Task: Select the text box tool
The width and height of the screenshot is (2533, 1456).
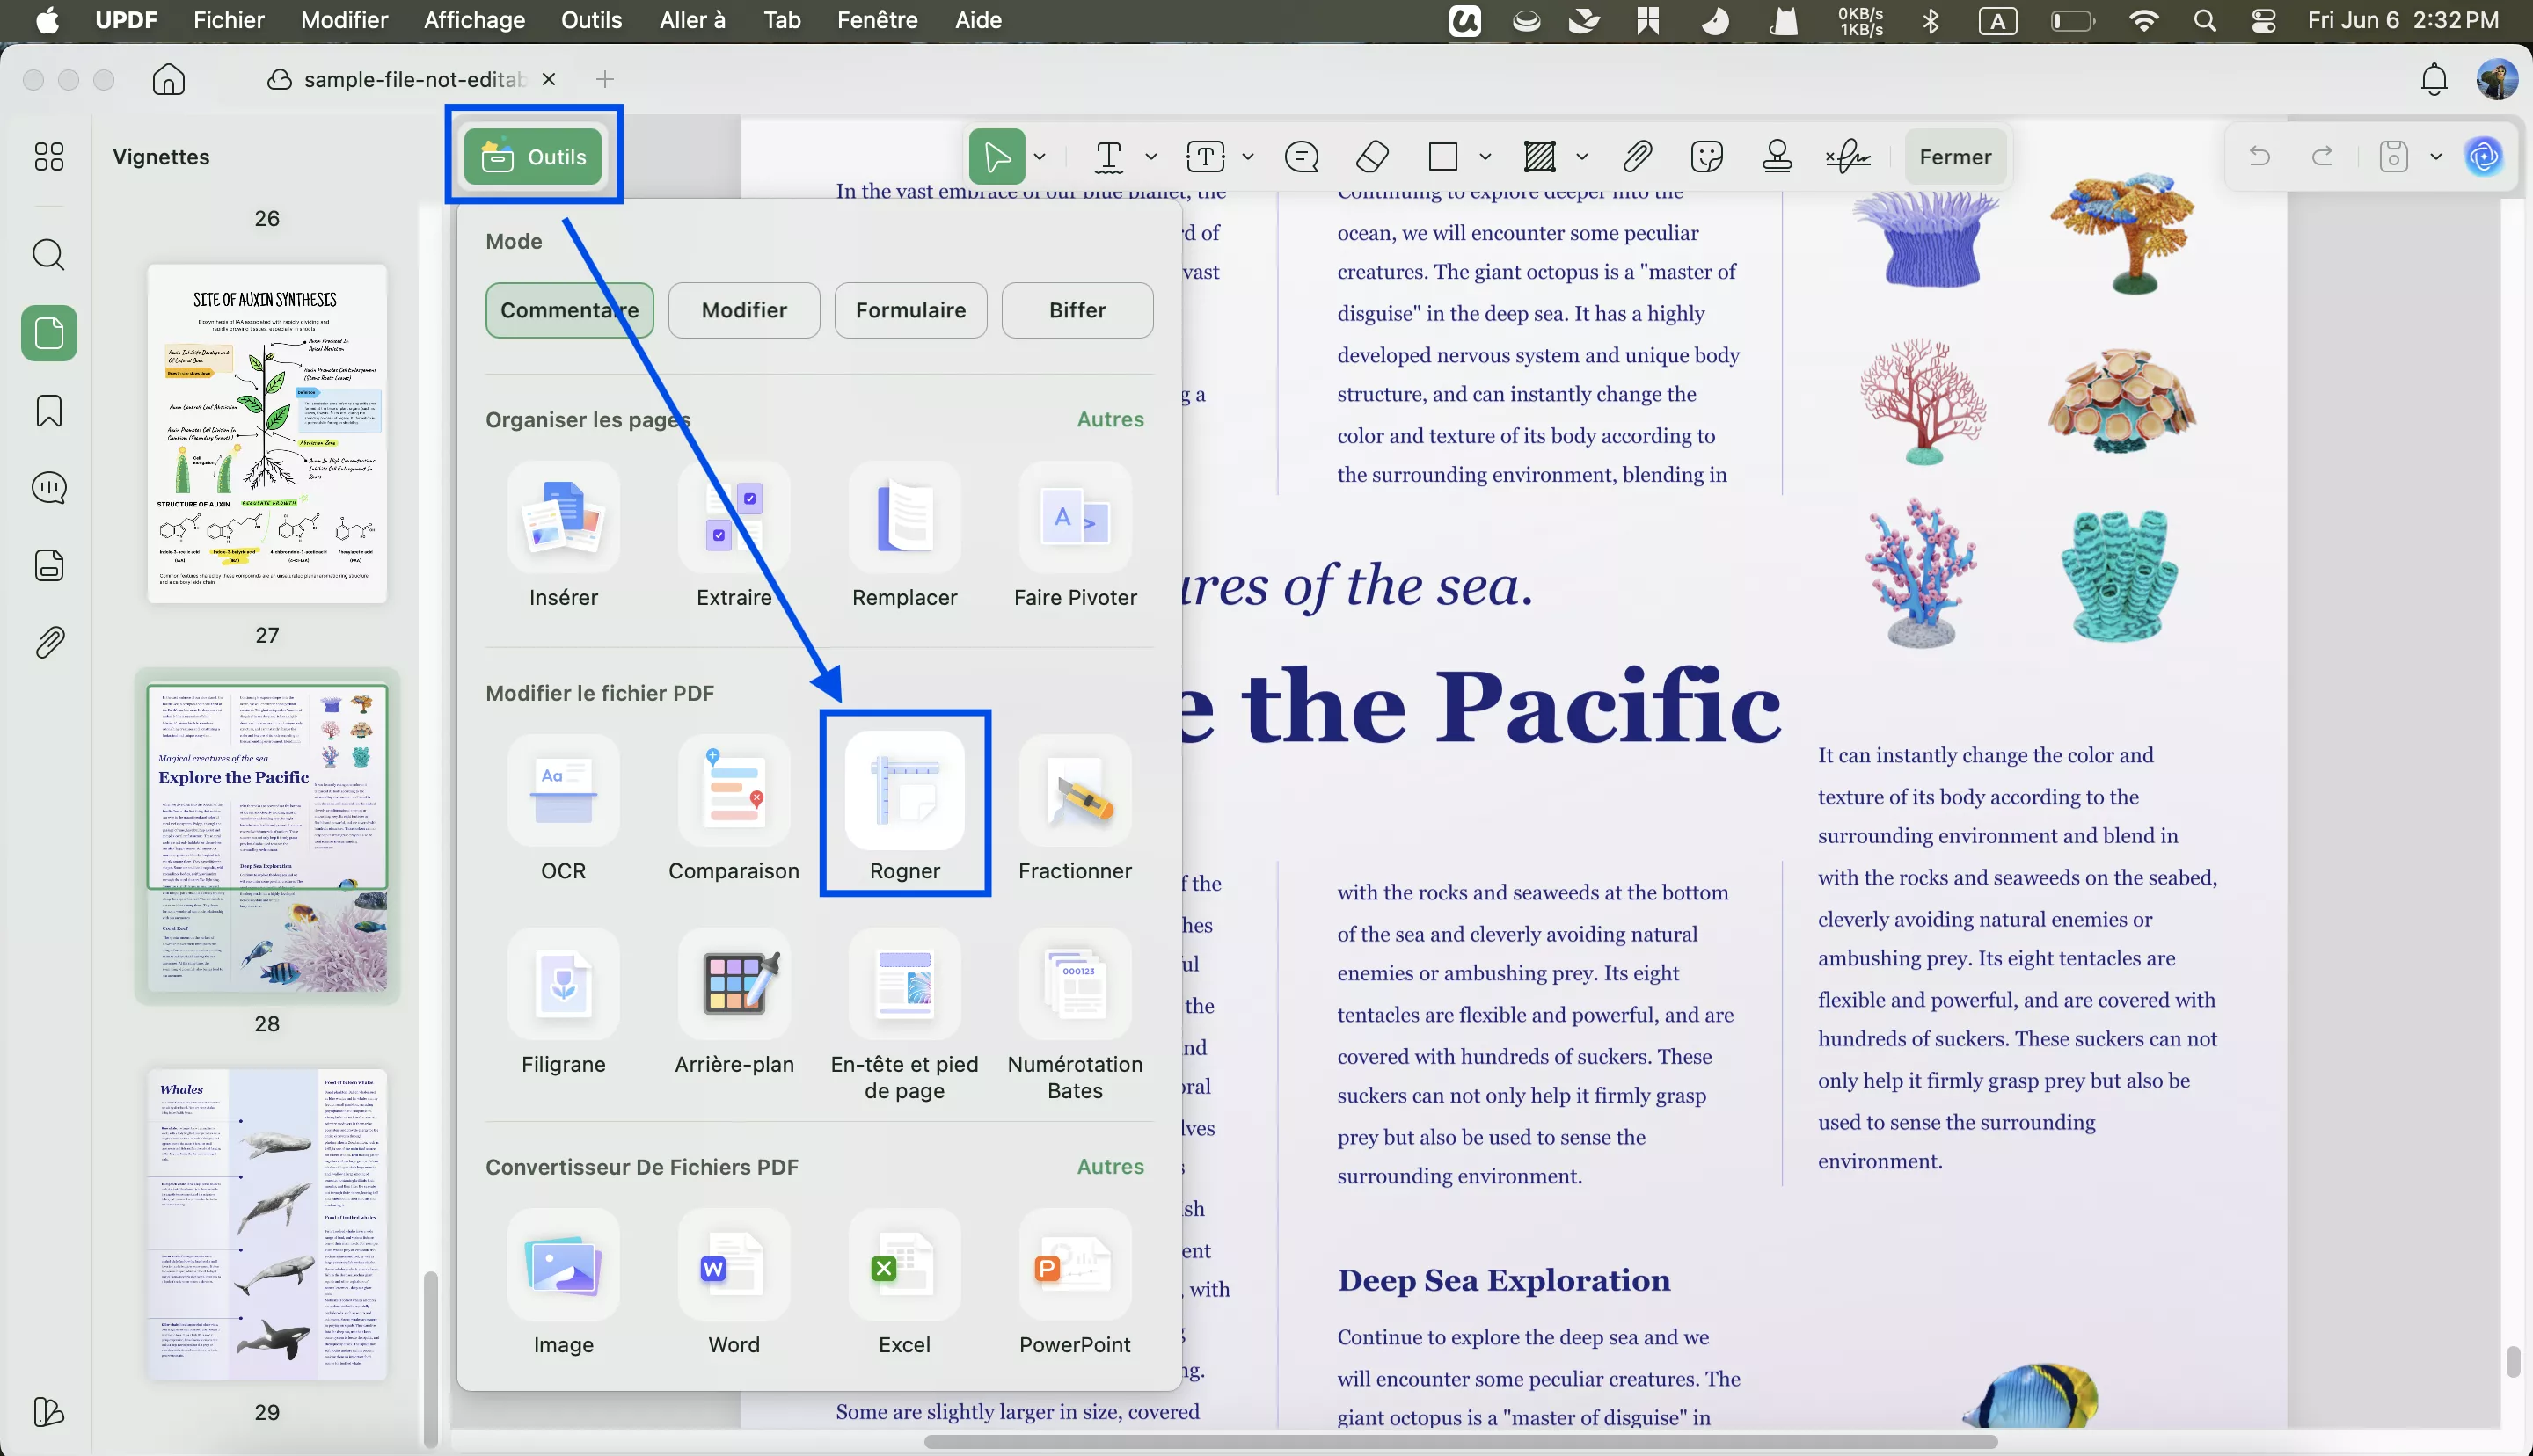Action: coord(1205,157)
